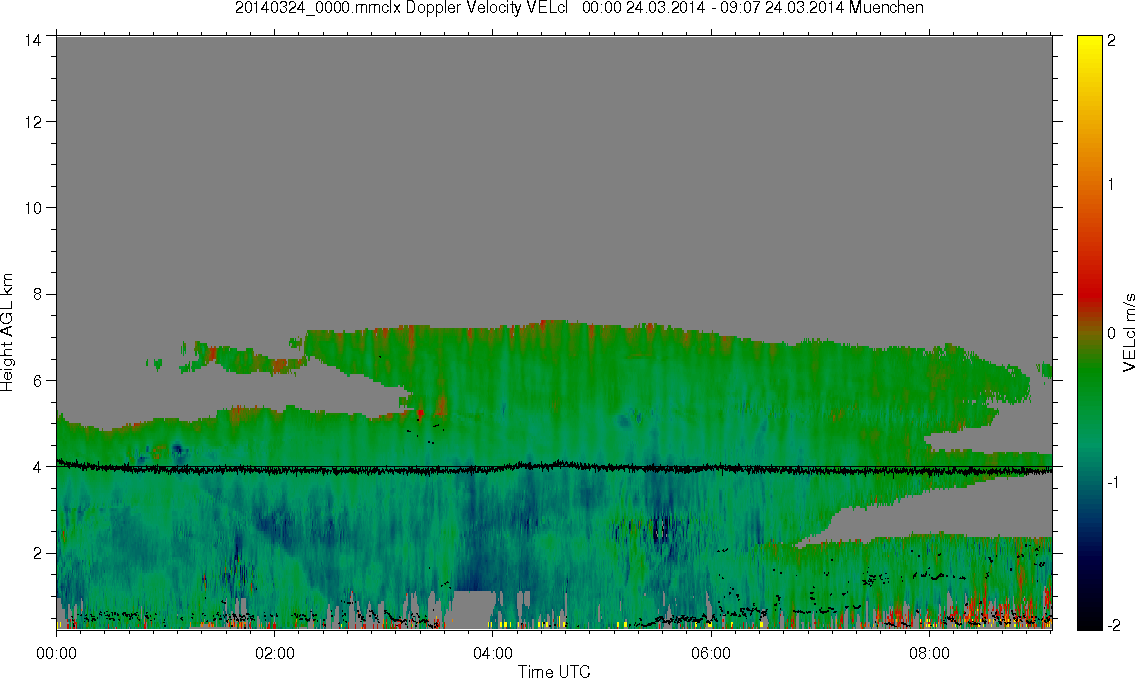Click the 06:00 time tick label
The image size is (1135, 678).
711,653
